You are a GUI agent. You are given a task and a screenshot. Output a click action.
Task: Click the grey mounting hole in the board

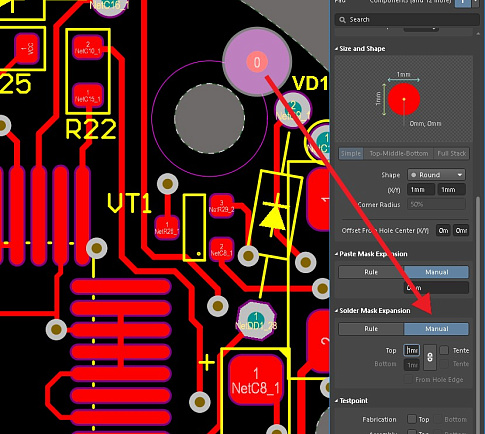click(210, 118)
